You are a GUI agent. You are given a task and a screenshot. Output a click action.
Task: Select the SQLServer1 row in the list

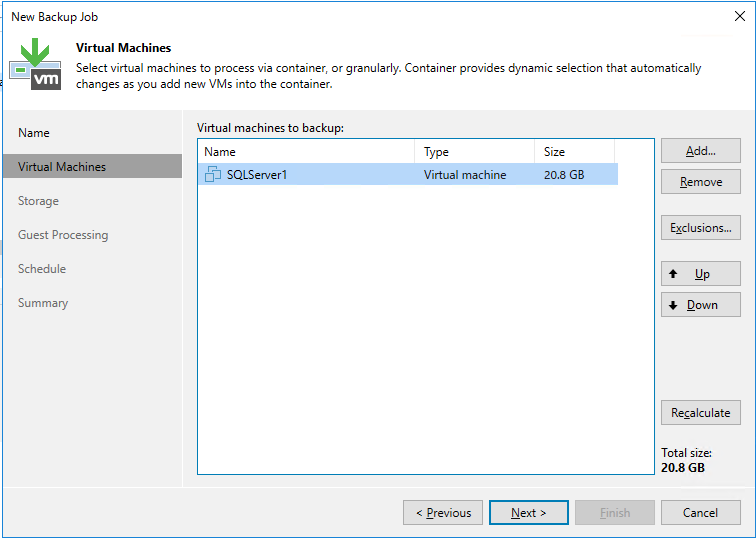pyautogui.click(x=408, y=175)
